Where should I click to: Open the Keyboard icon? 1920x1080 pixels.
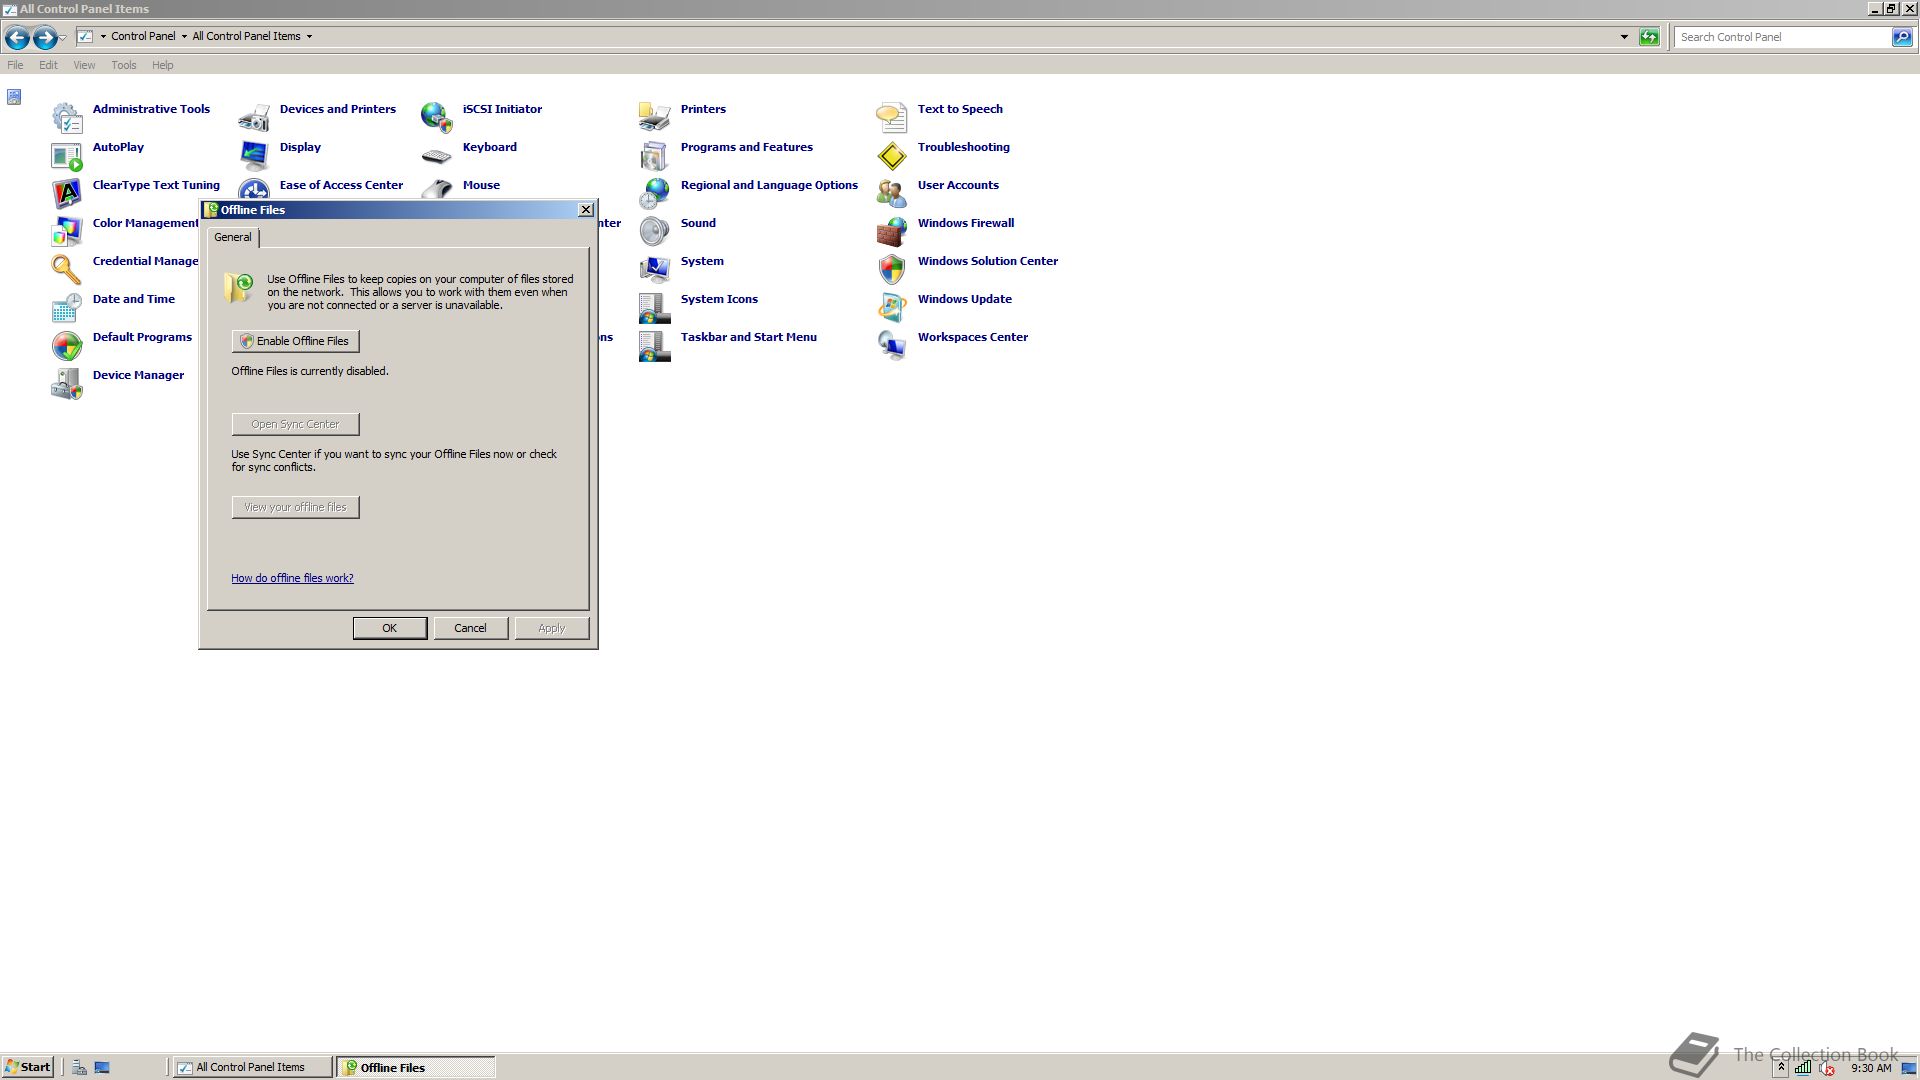[437, 156]
